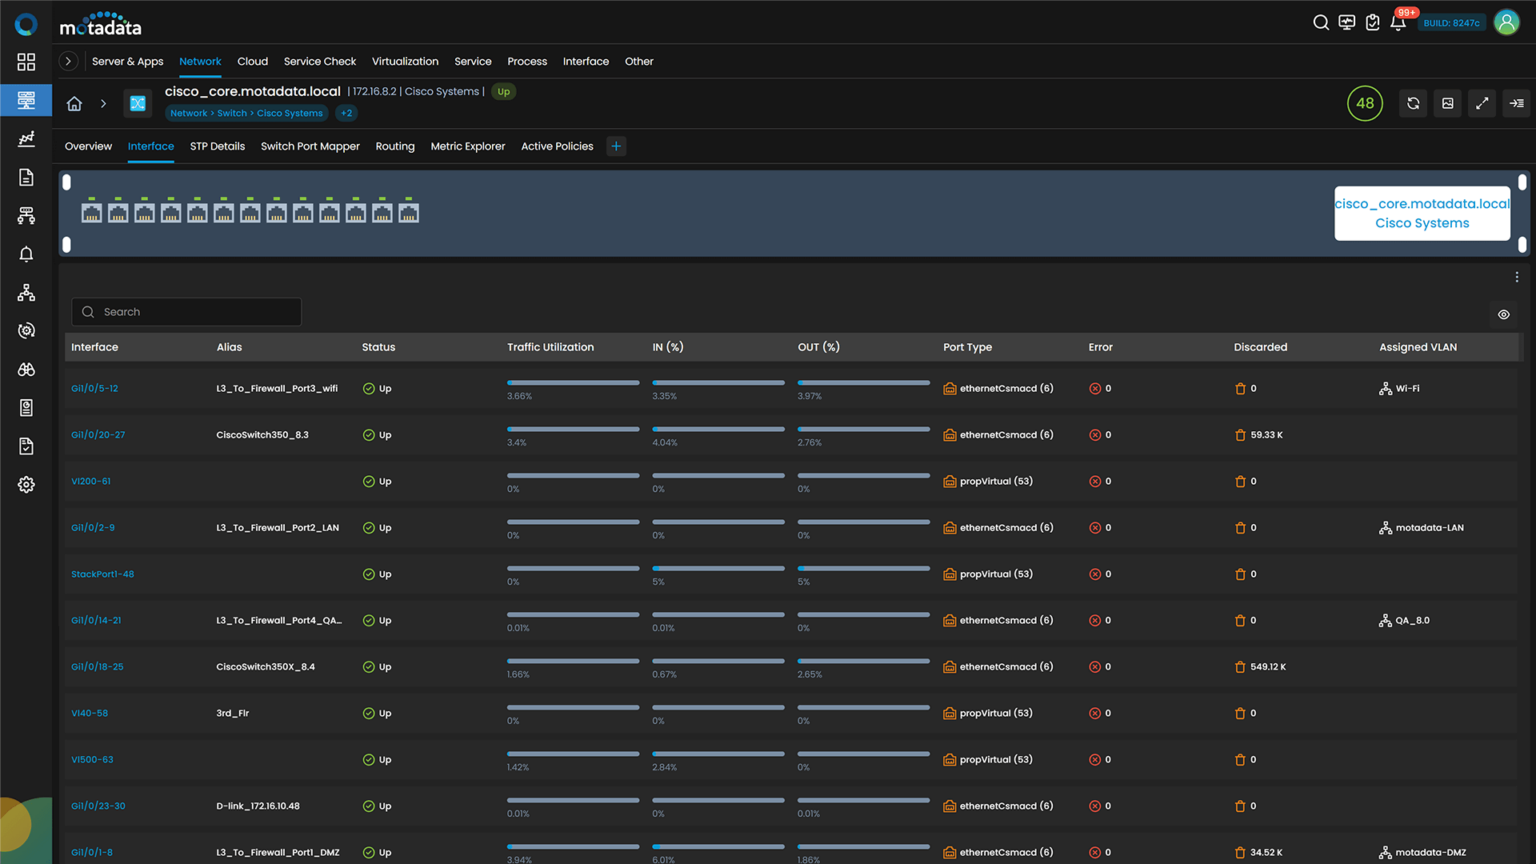Open the Switch Port Mapper tab
Viewport: 1536px width, 864px height.
[x=310, y=146]
